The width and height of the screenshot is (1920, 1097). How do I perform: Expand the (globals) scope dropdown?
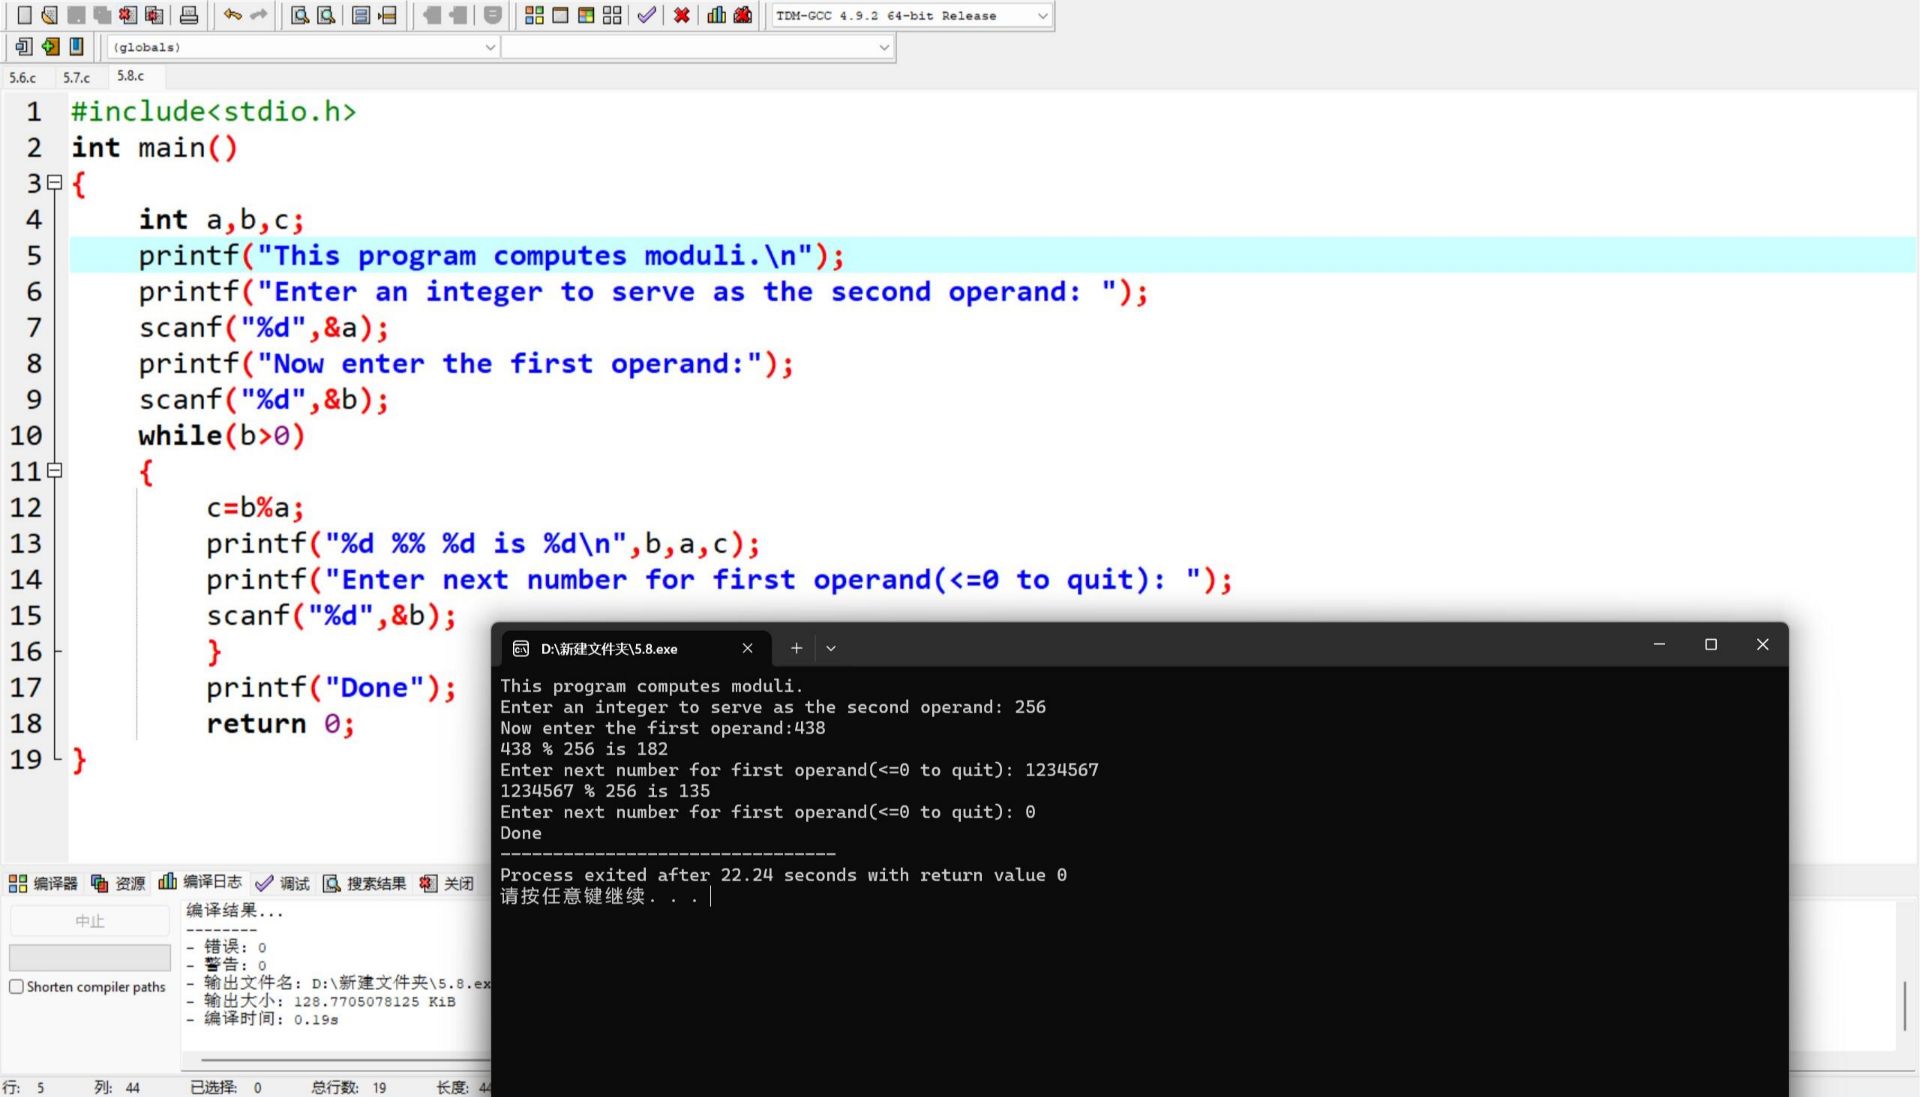[490, 47]
